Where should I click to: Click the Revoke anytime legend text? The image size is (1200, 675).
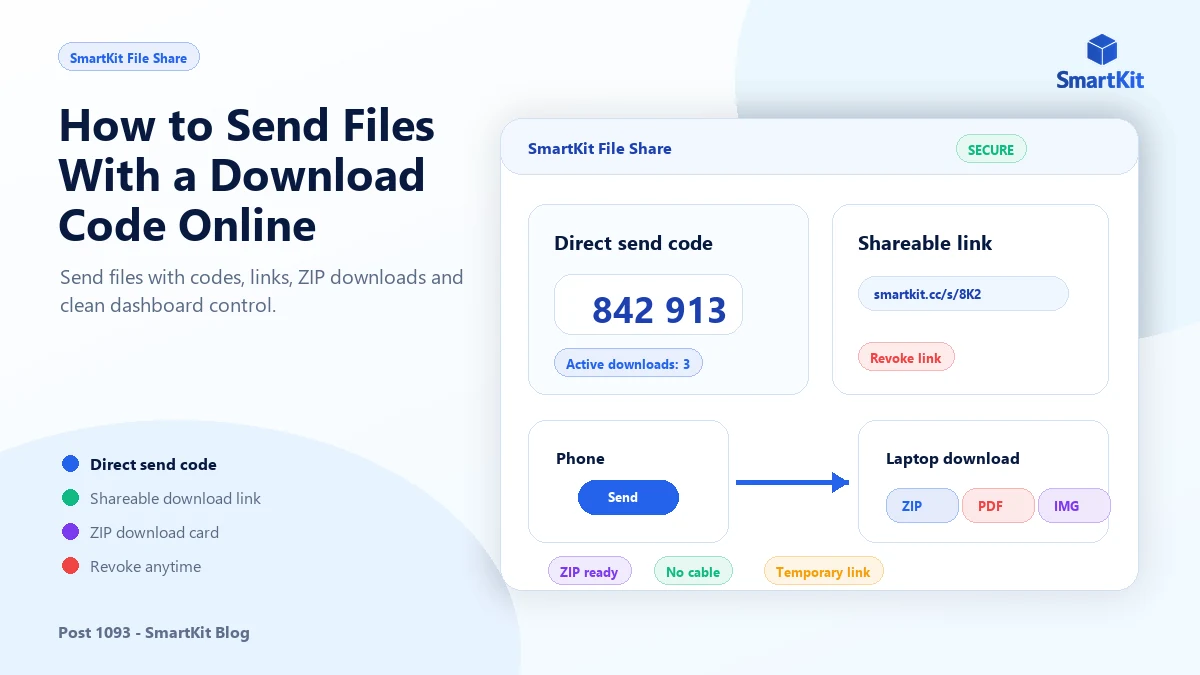coord(145,566)
